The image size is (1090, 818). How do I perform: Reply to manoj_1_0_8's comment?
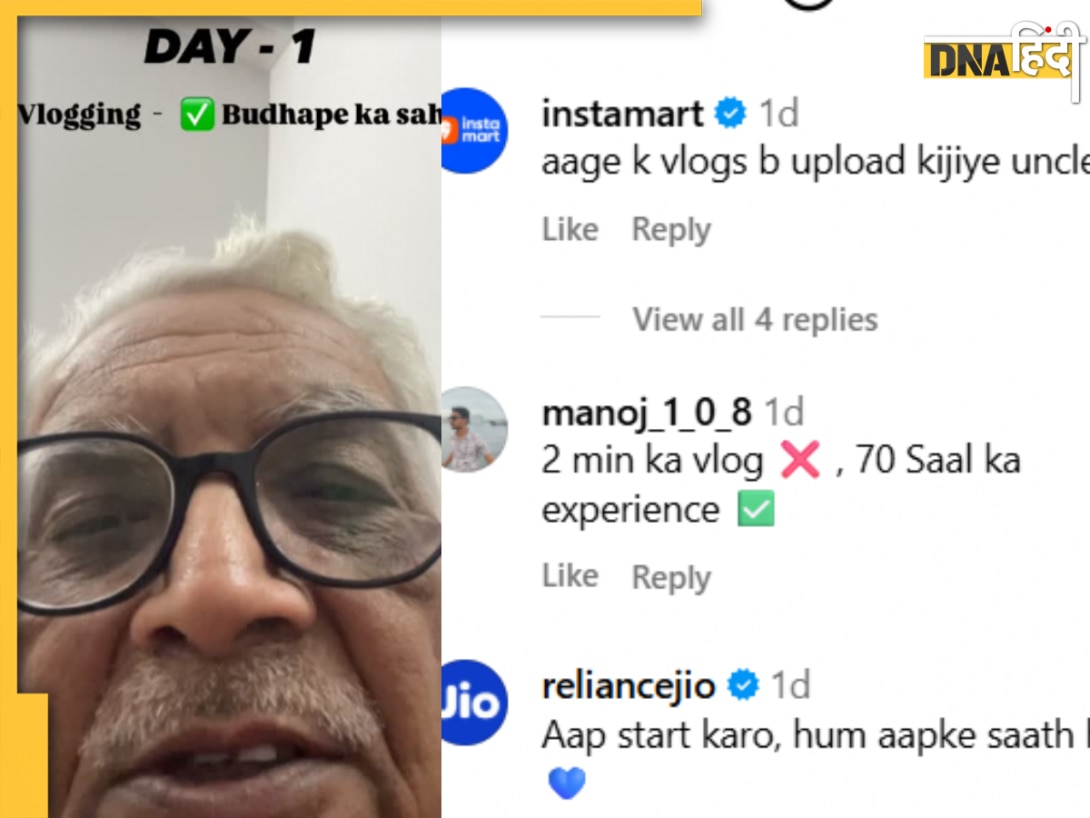(672, 578)
